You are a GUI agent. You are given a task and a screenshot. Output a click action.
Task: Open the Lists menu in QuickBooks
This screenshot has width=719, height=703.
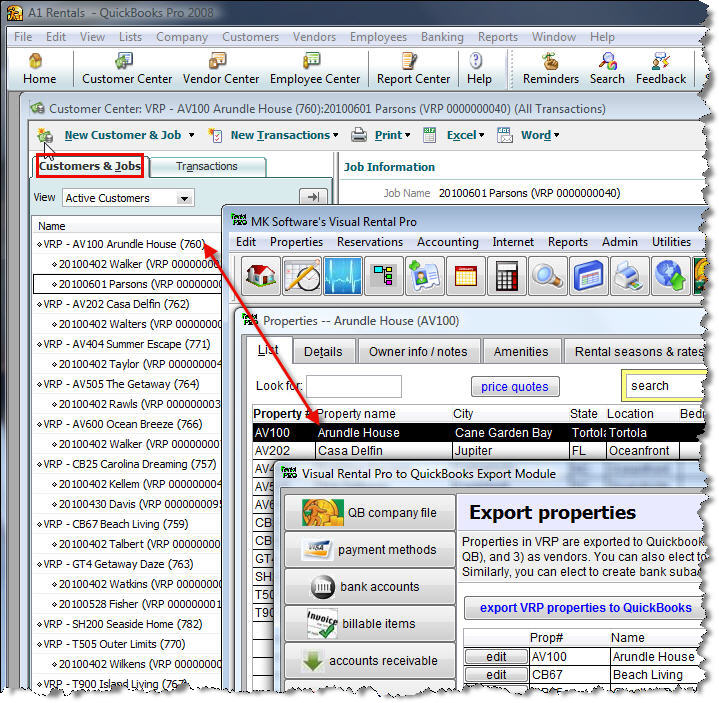pyautogui.click(x=130, y=37)
